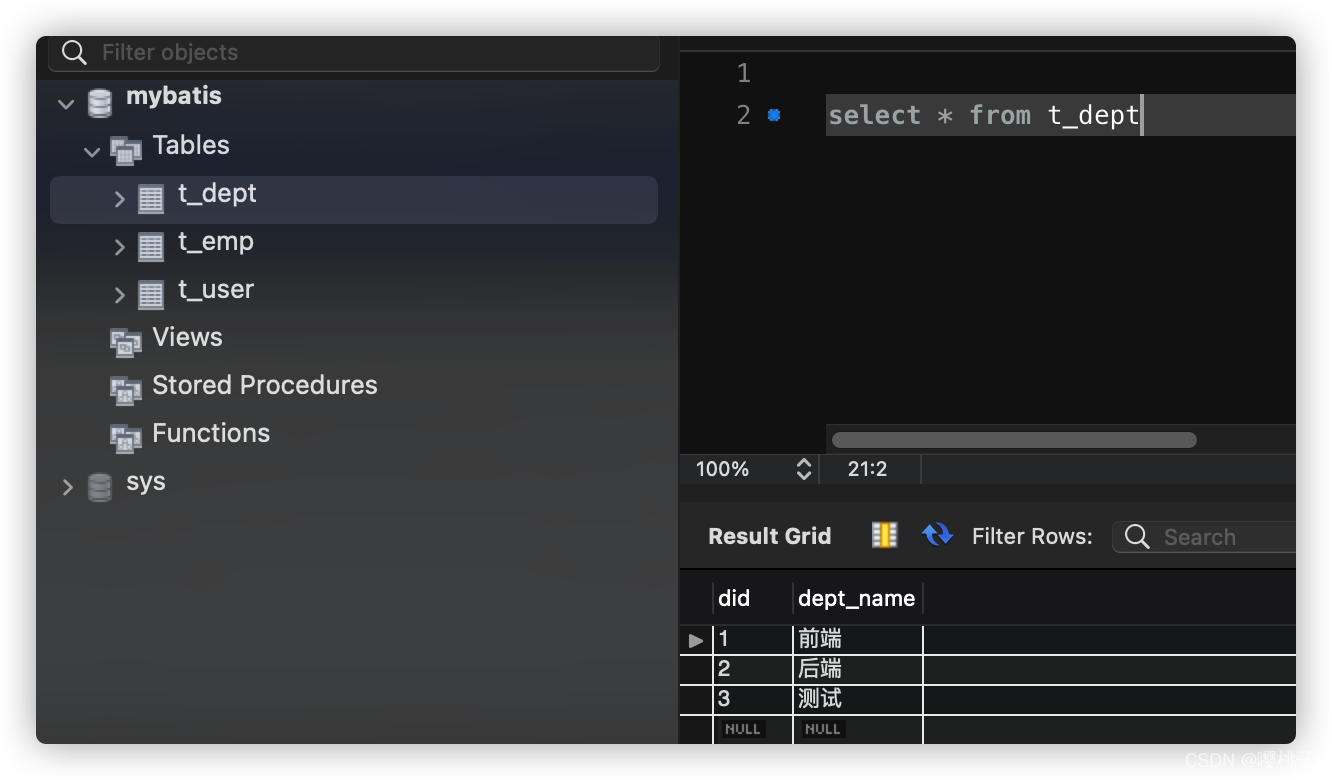Click the row pointer arrow beside row 1
1332x780 pixels.
click(x=696, y=640)
